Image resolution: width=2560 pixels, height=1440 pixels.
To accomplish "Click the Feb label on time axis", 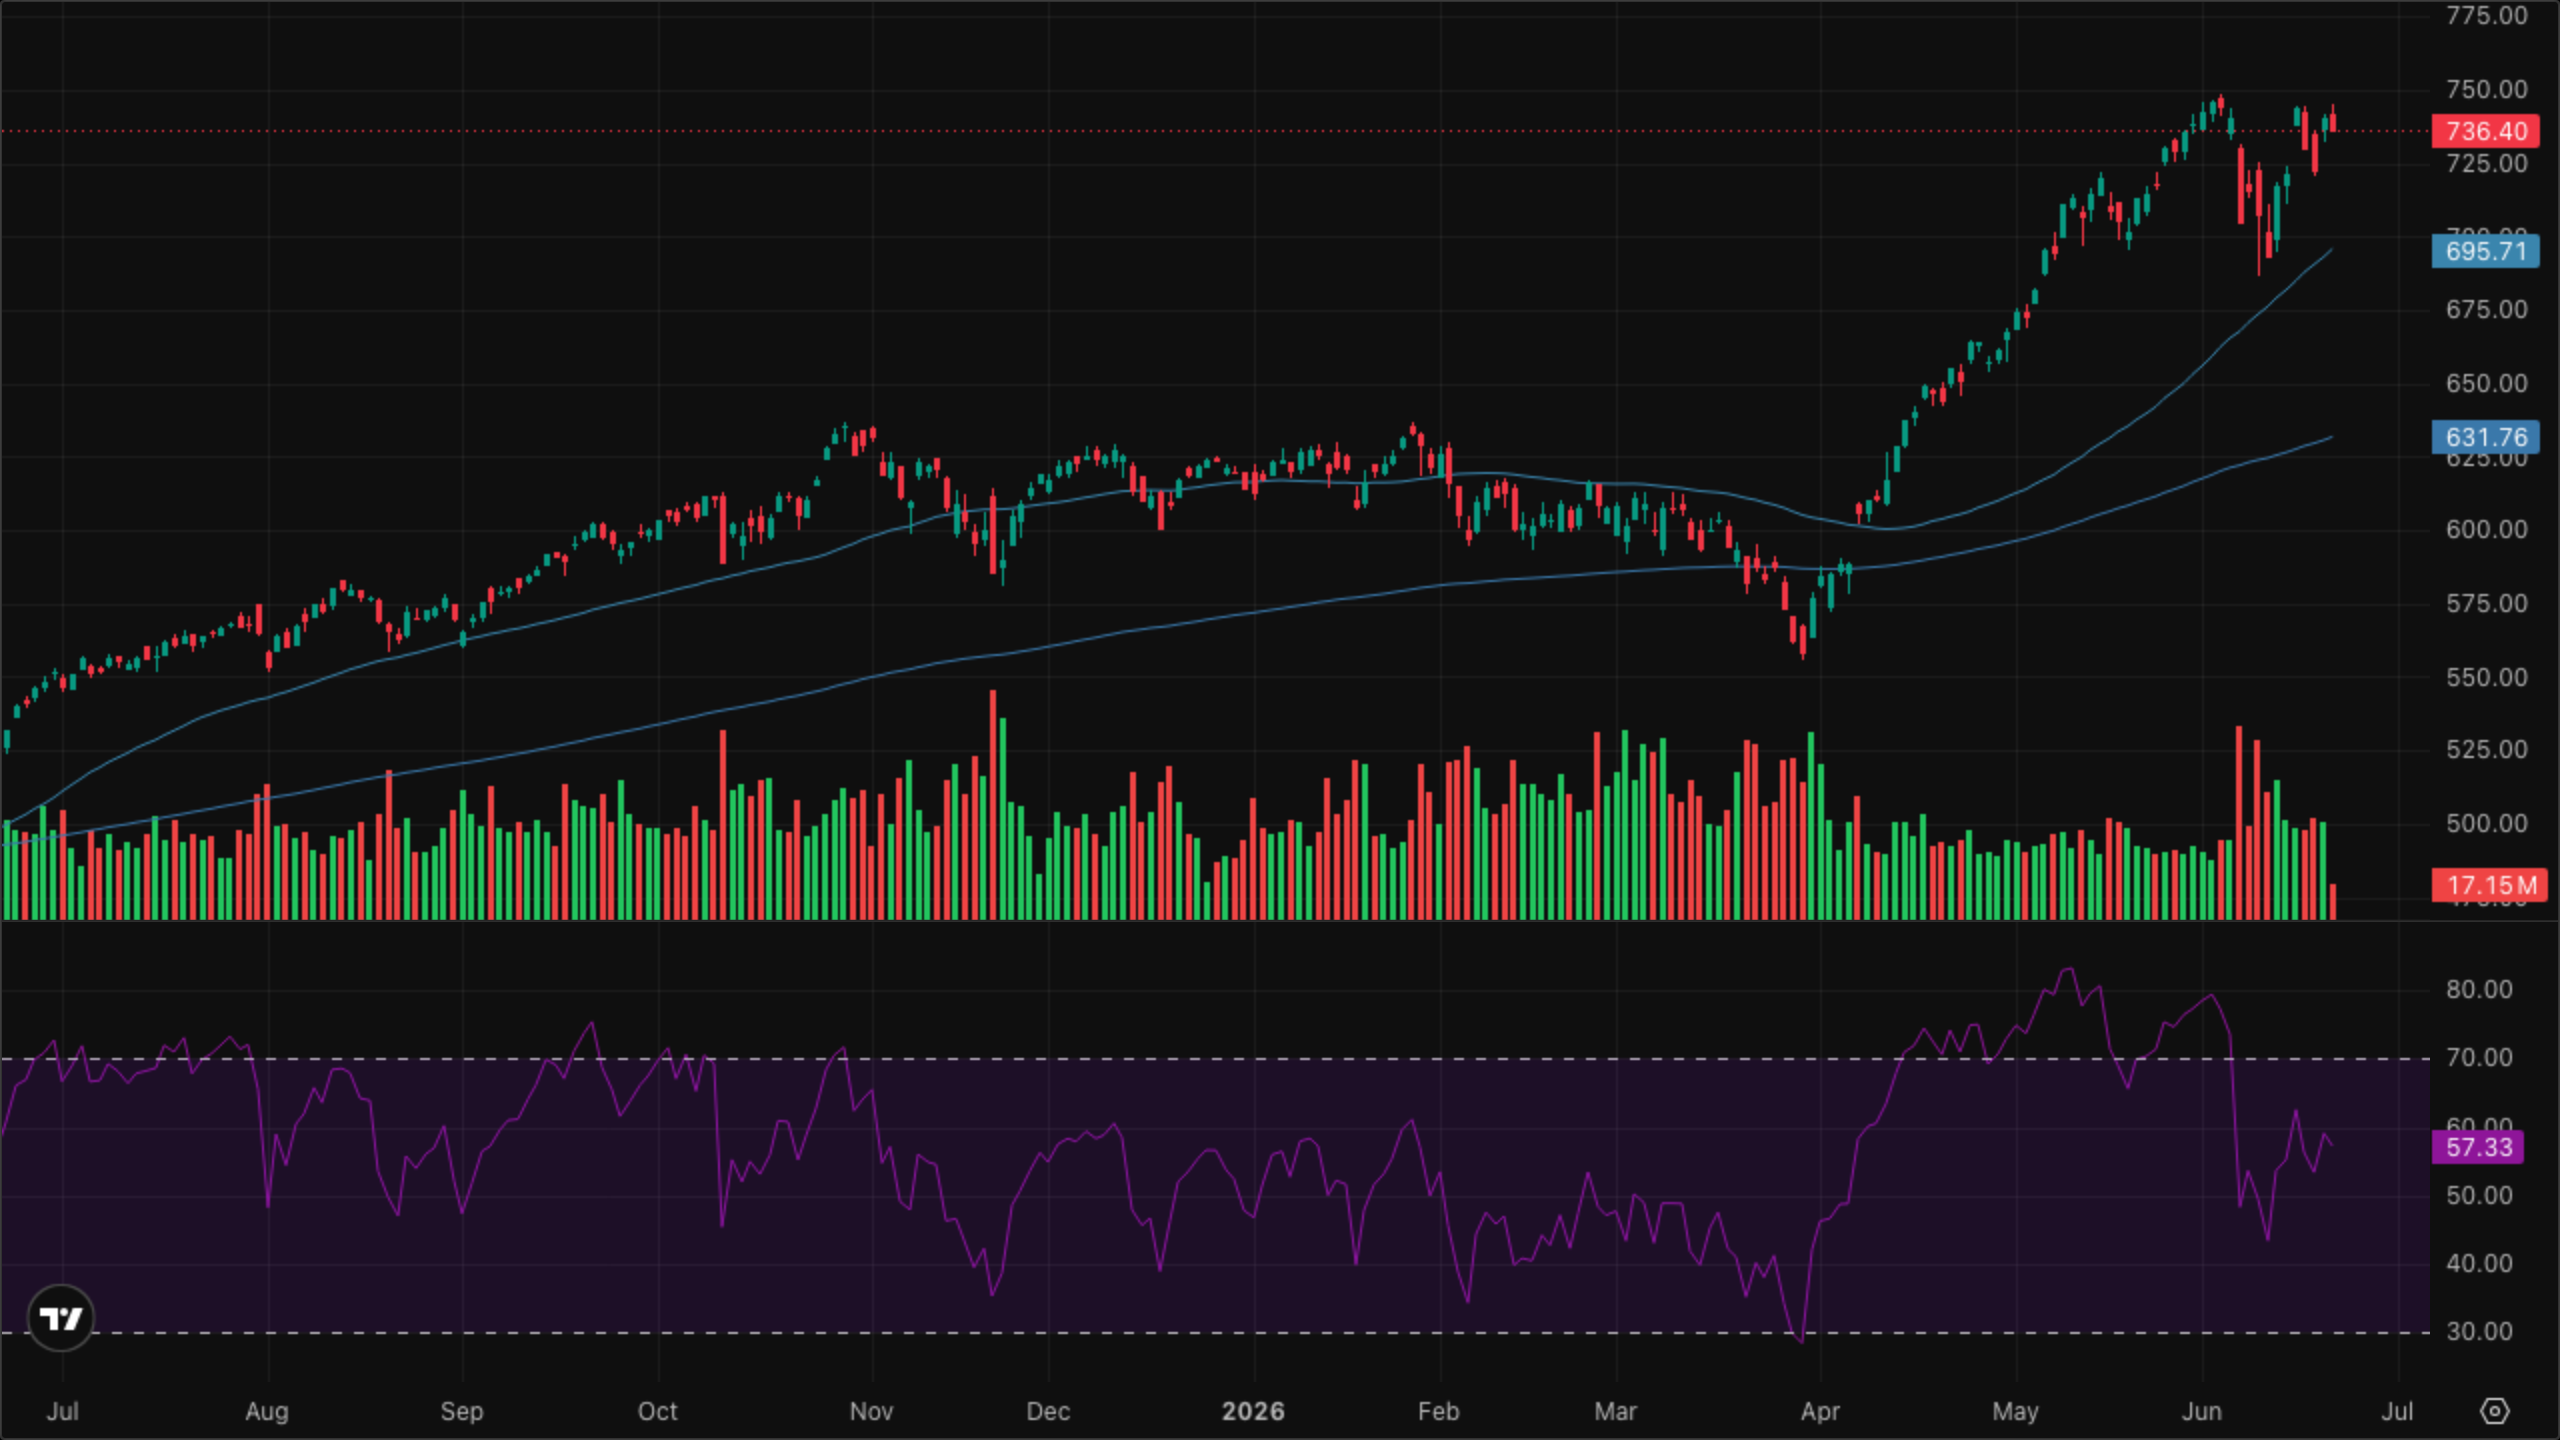I will click(x=1439, y=1411).
